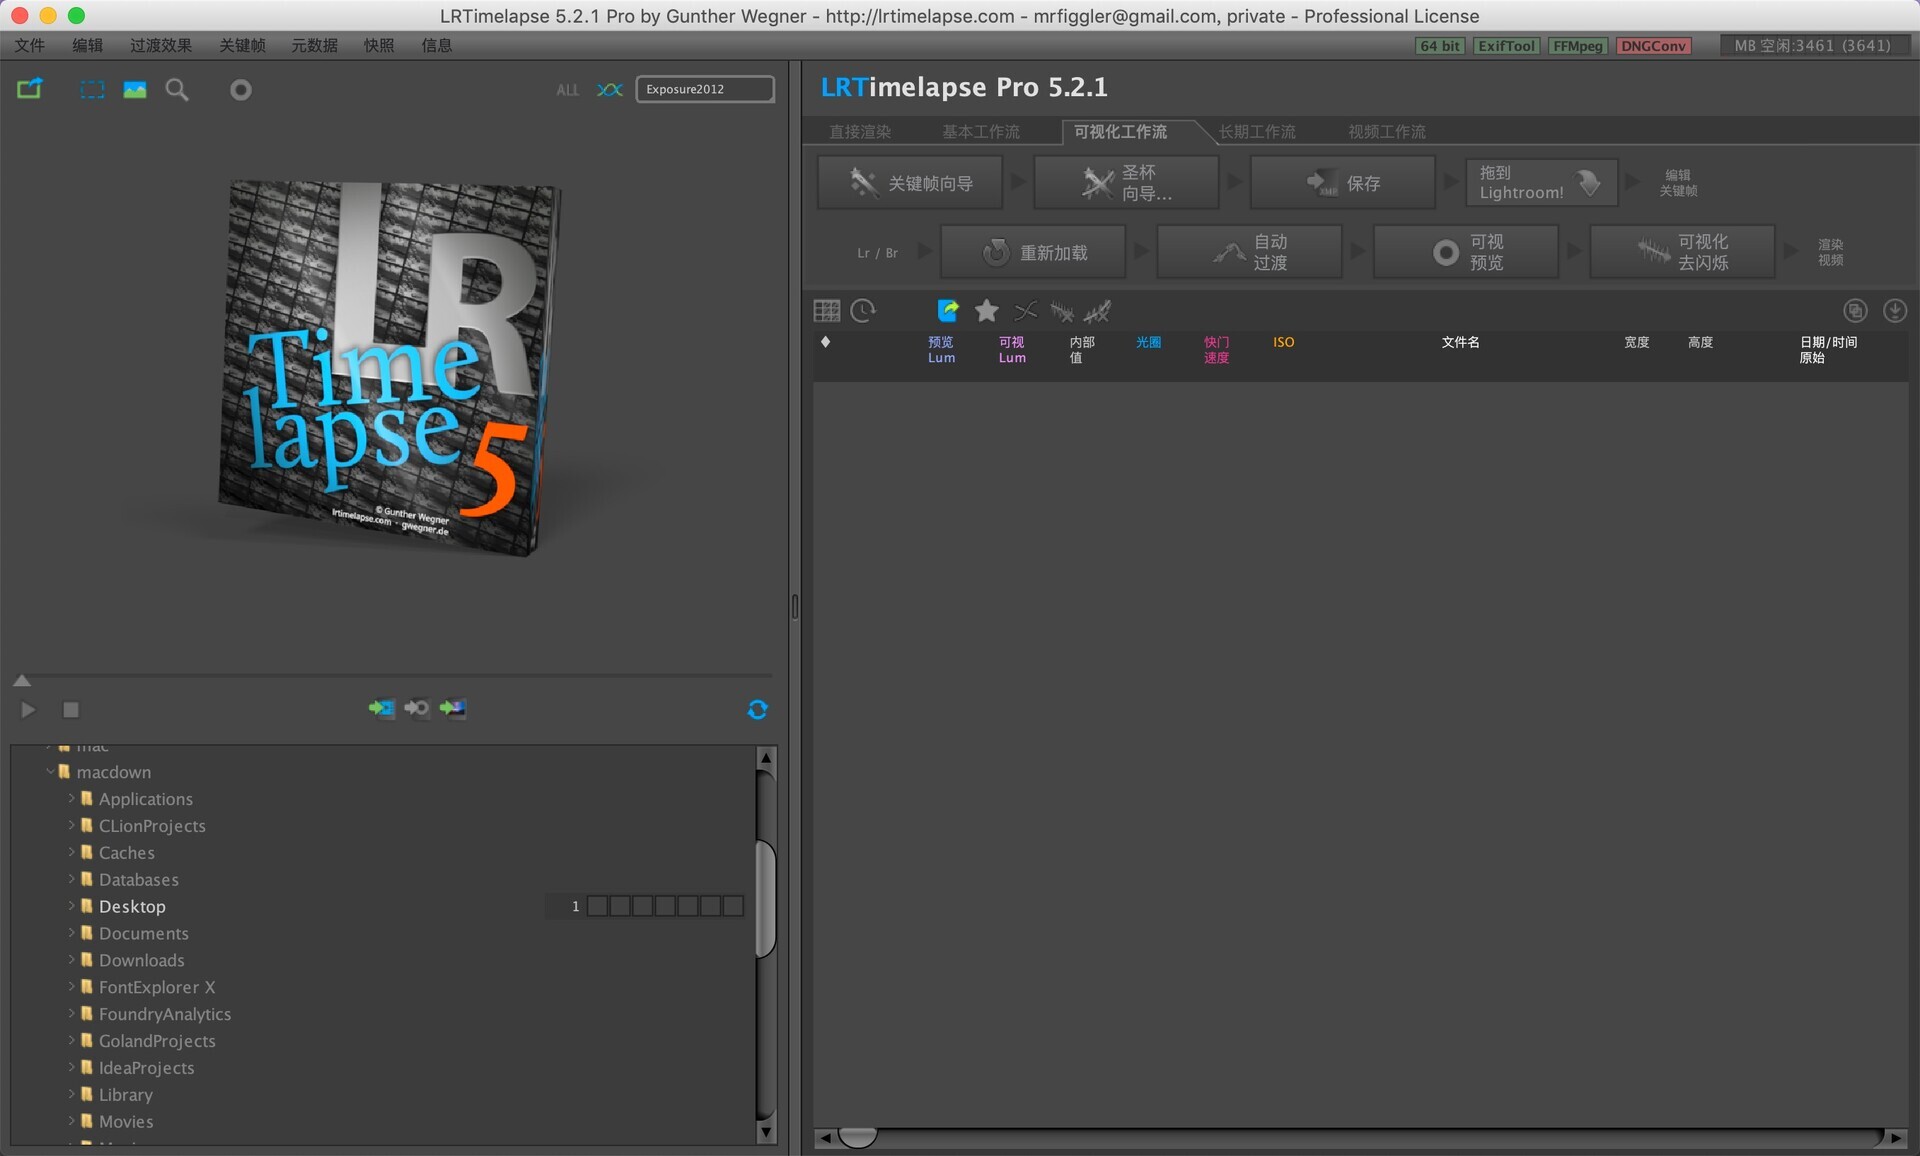Click the download arrow circle icon

(x=1895, y=311)
